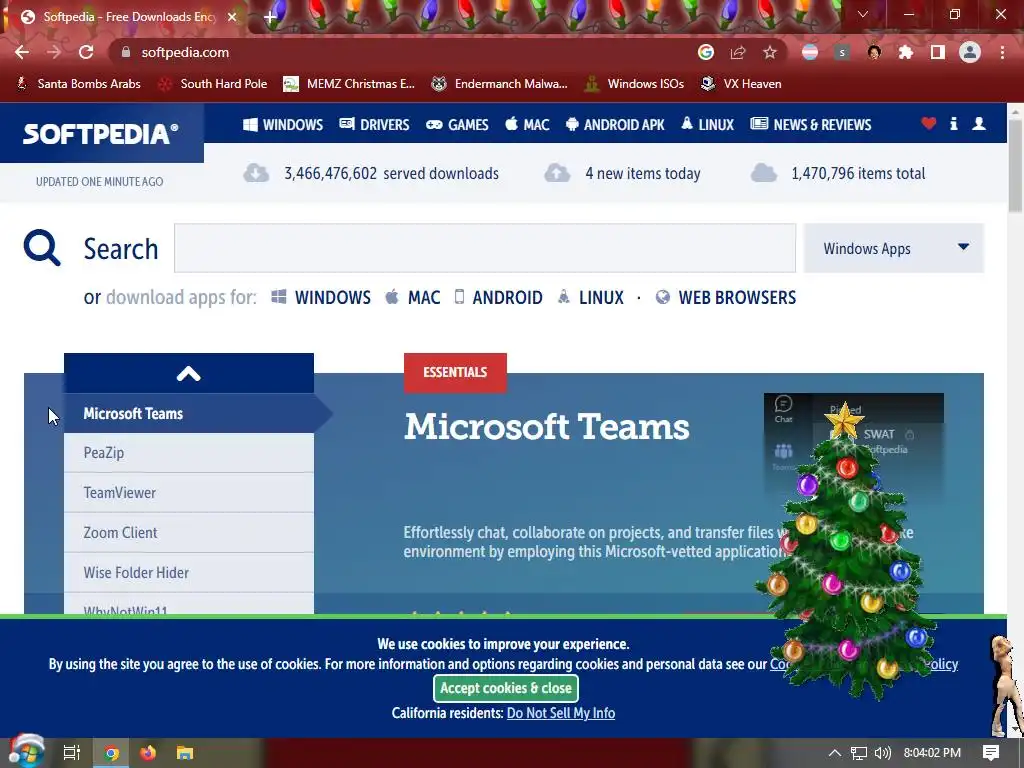Open Task View on the taskbar

pyautogui.click(x=72, y=753)
